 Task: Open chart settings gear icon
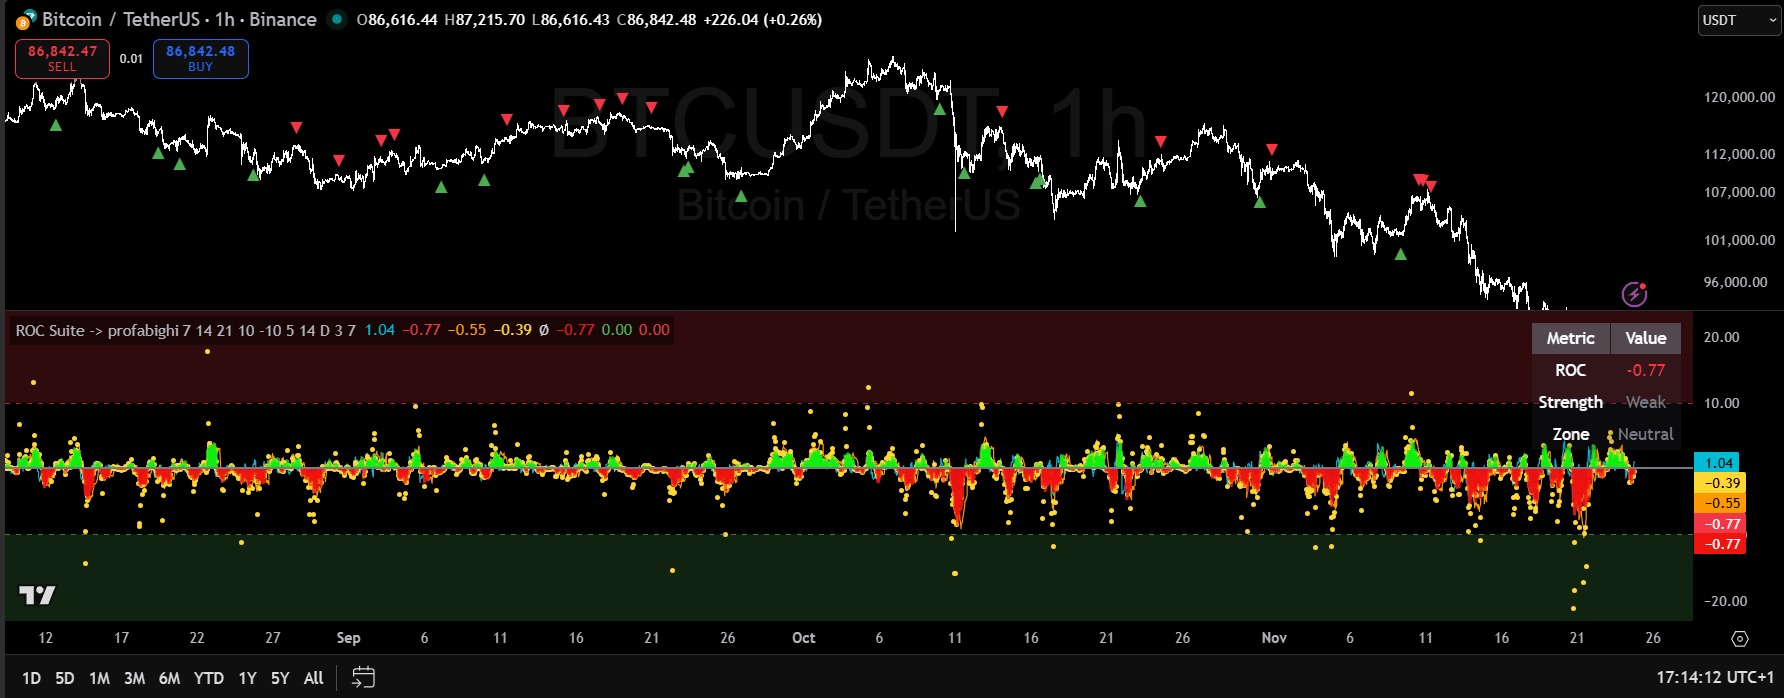1739,638
